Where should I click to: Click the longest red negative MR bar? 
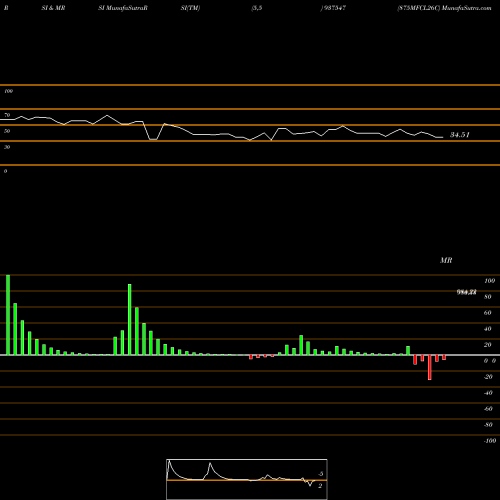(430, 367)
